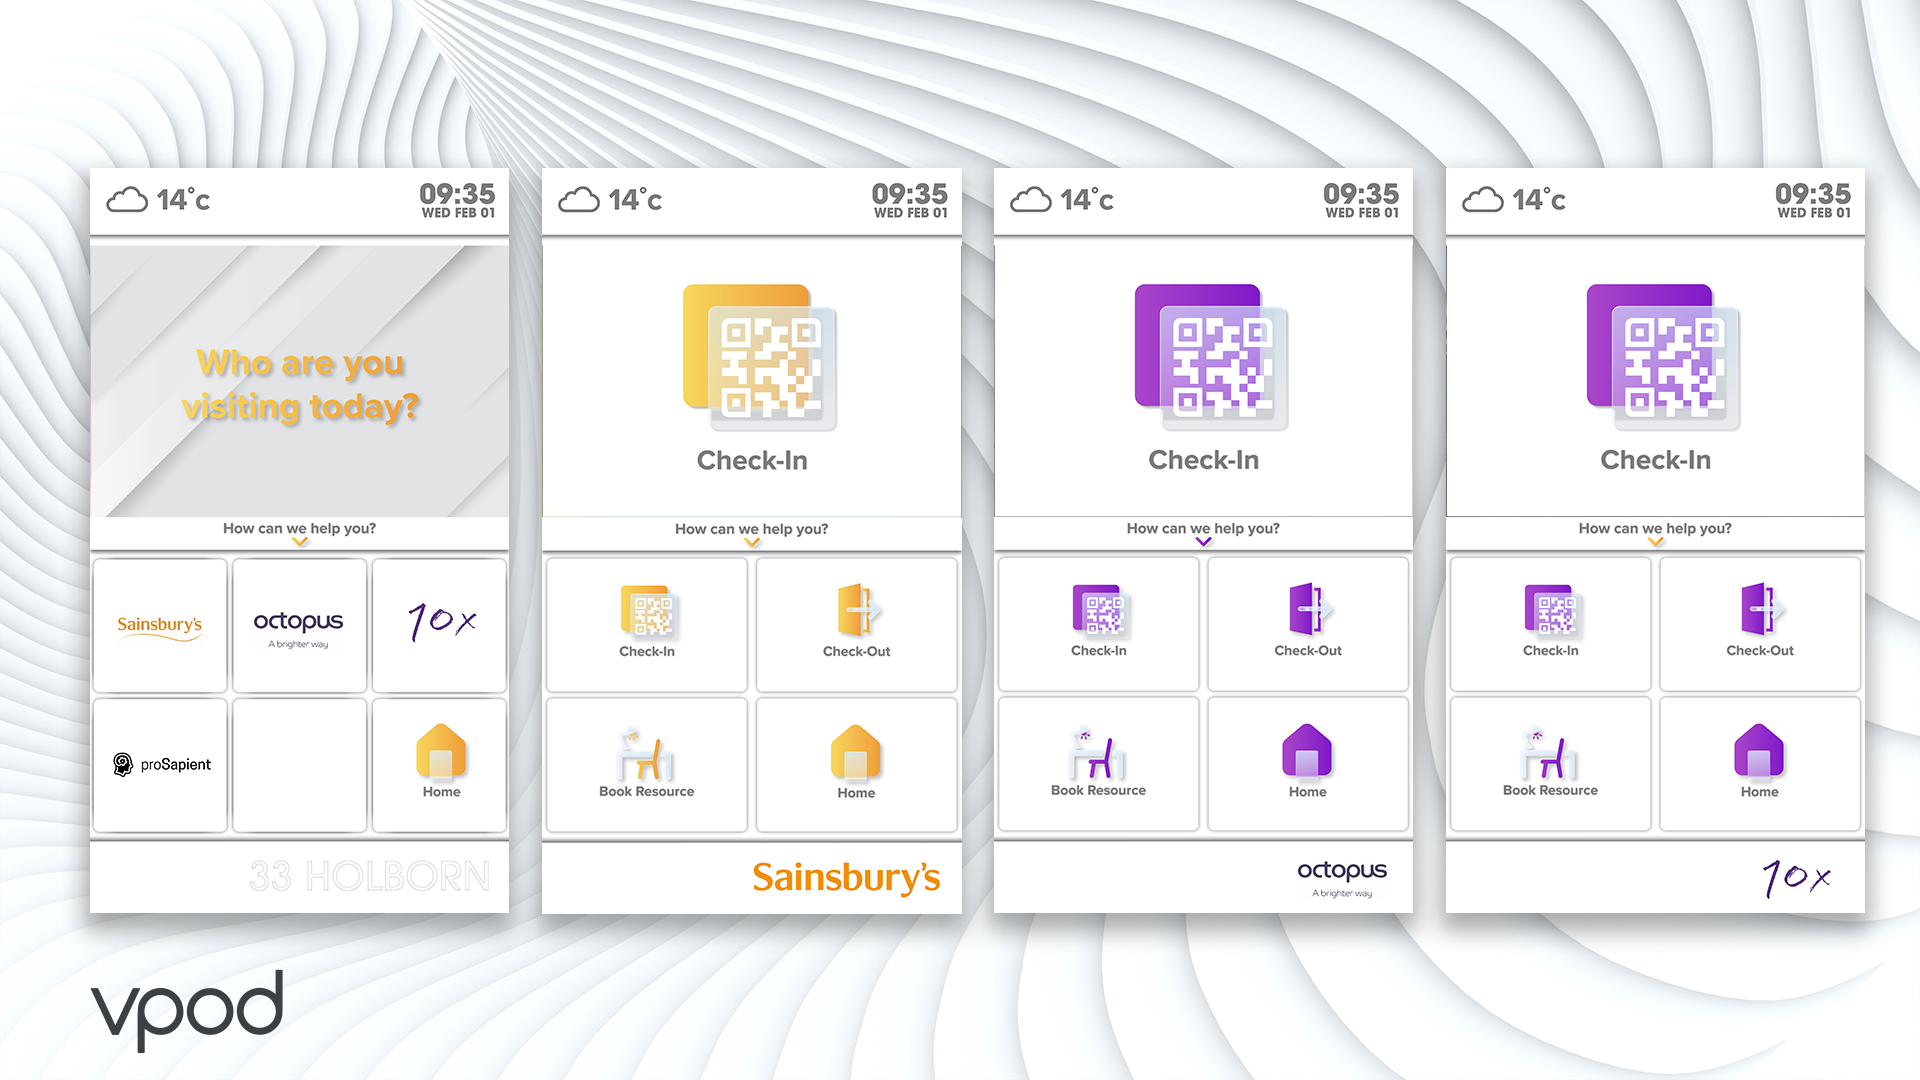Tap large orange Check-In QR in Sainsbury's kiosk
1920x1080 pixels.
(x=760, y=358)
